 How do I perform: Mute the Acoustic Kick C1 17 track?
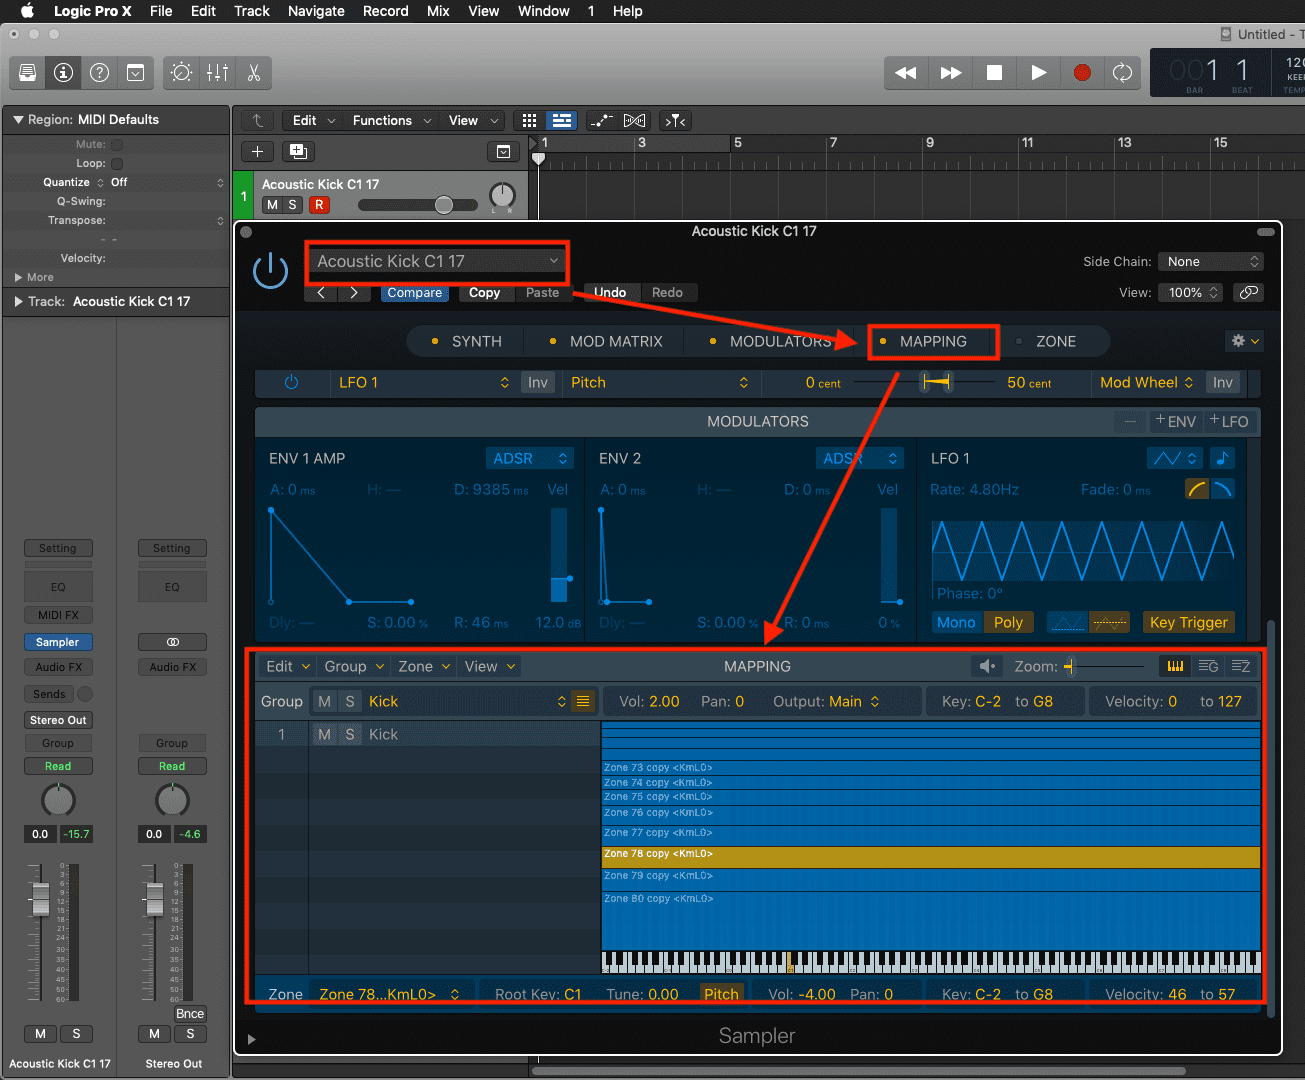(272, 205)
